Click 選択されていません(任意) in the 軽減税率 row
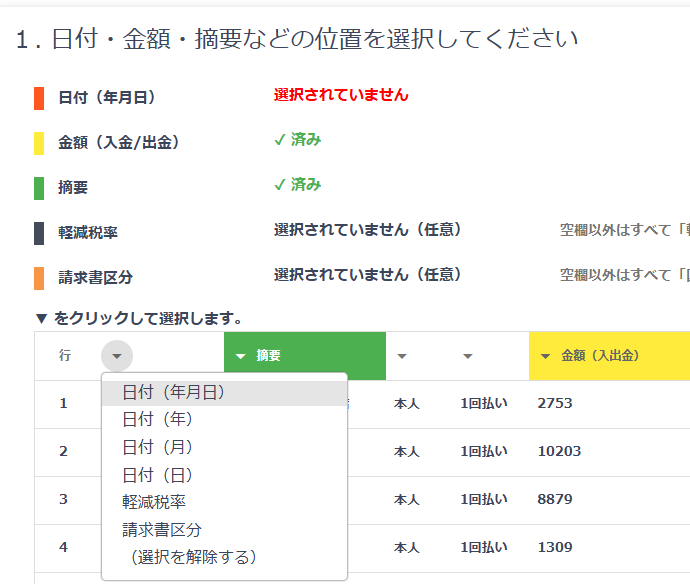Image resolution: width=690 pixels, height=584 pixels. pos(368,229)
